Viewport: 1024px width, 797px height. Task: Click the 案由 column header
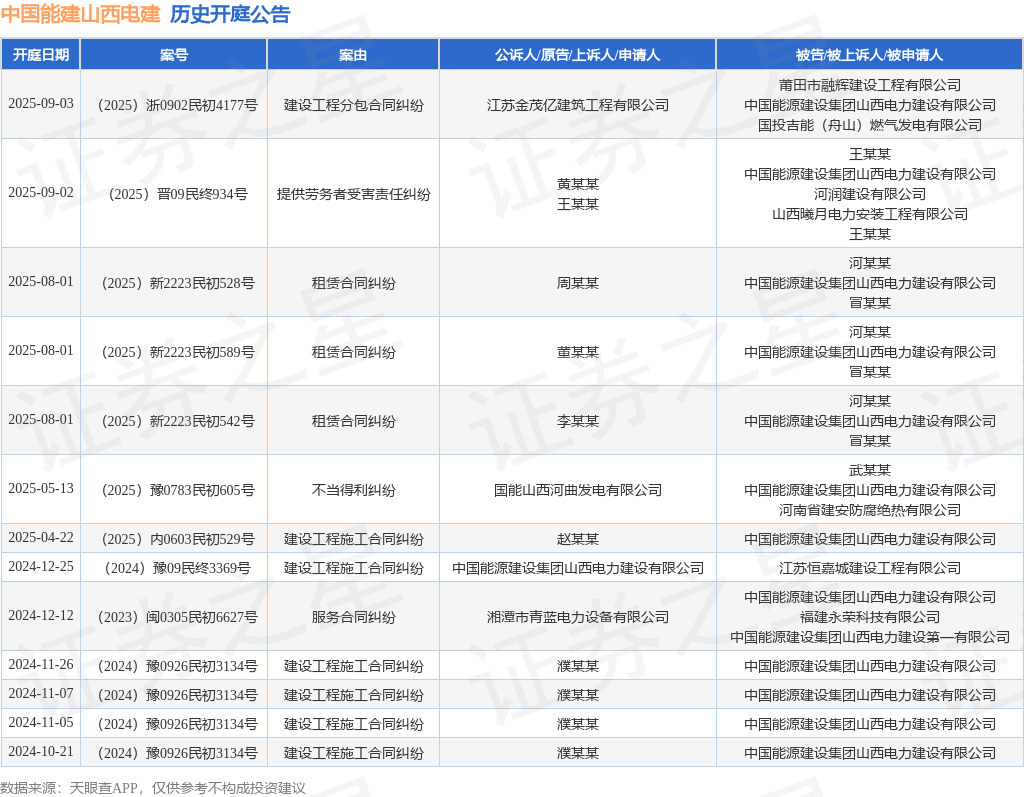point(353,55)
